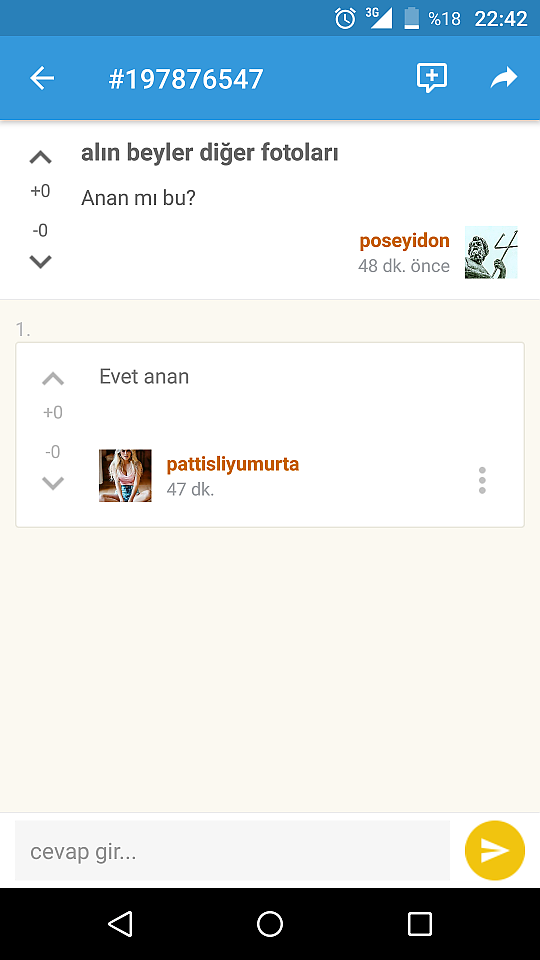View pattisliyumurta's avatar picture
This screenshot has height=960, width=540.
click(x=126, y=476)
